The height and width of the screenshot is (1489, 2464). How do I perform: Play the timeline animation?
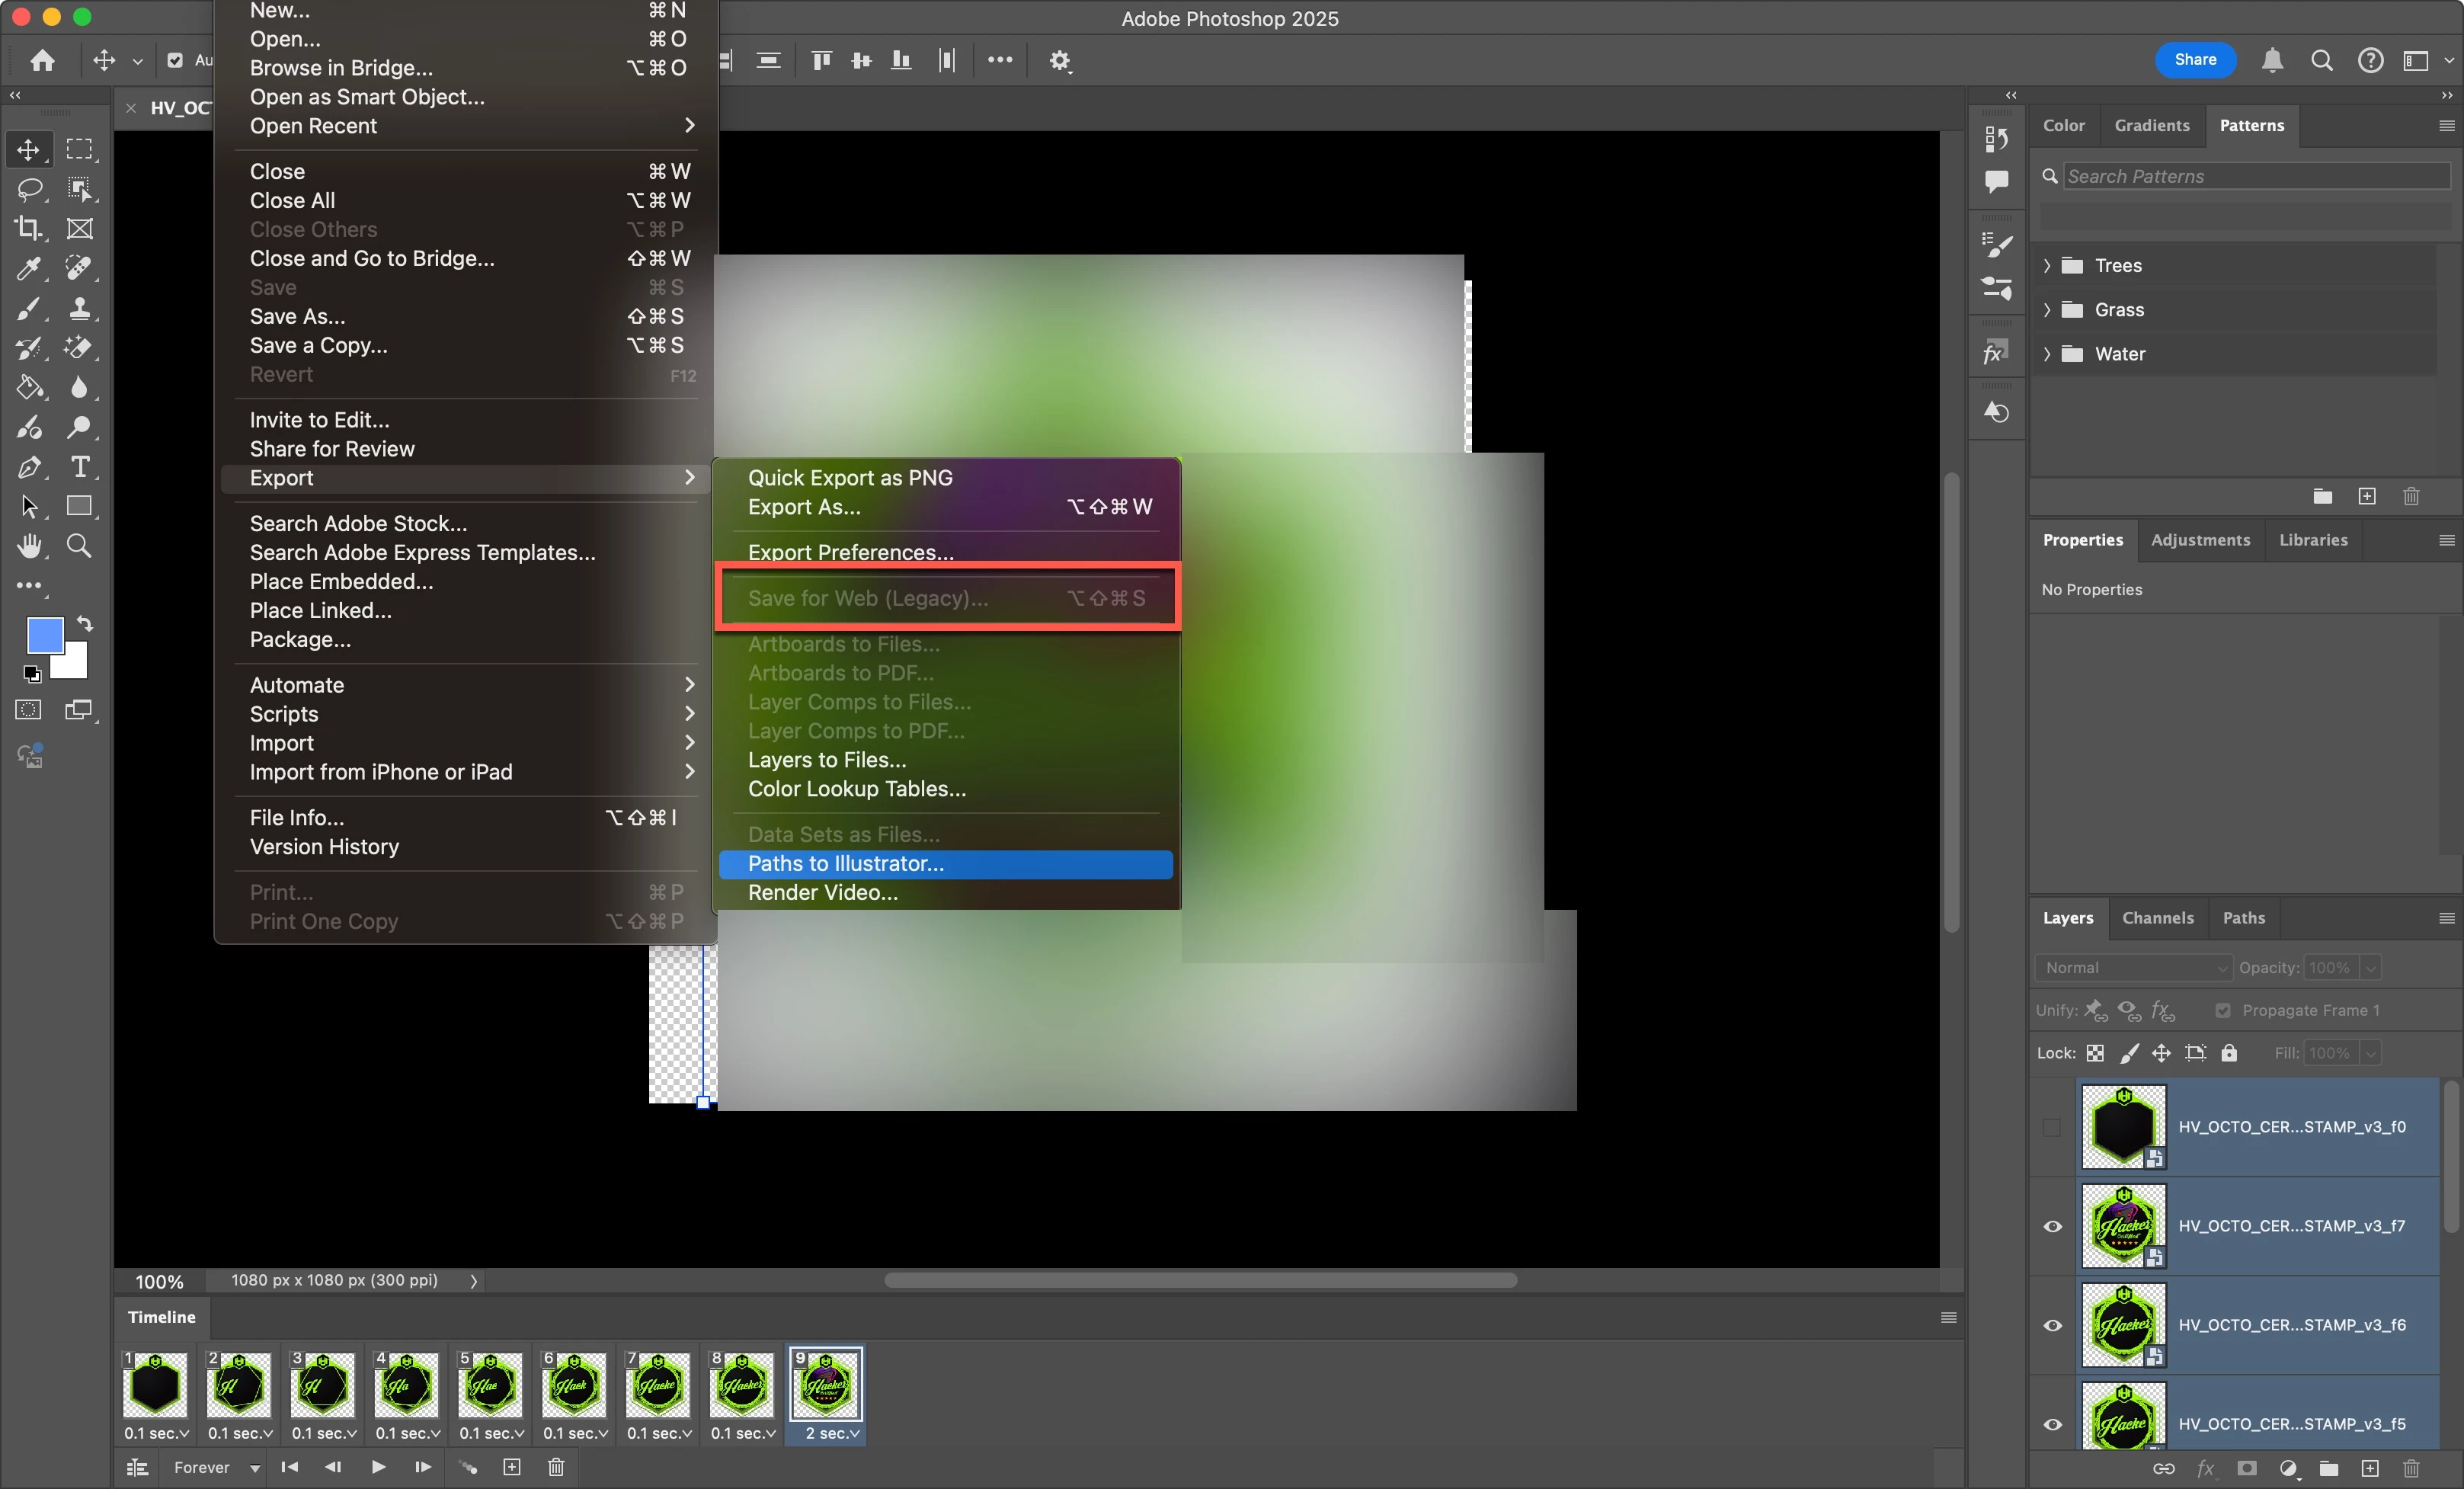[x=378, y=1467]
